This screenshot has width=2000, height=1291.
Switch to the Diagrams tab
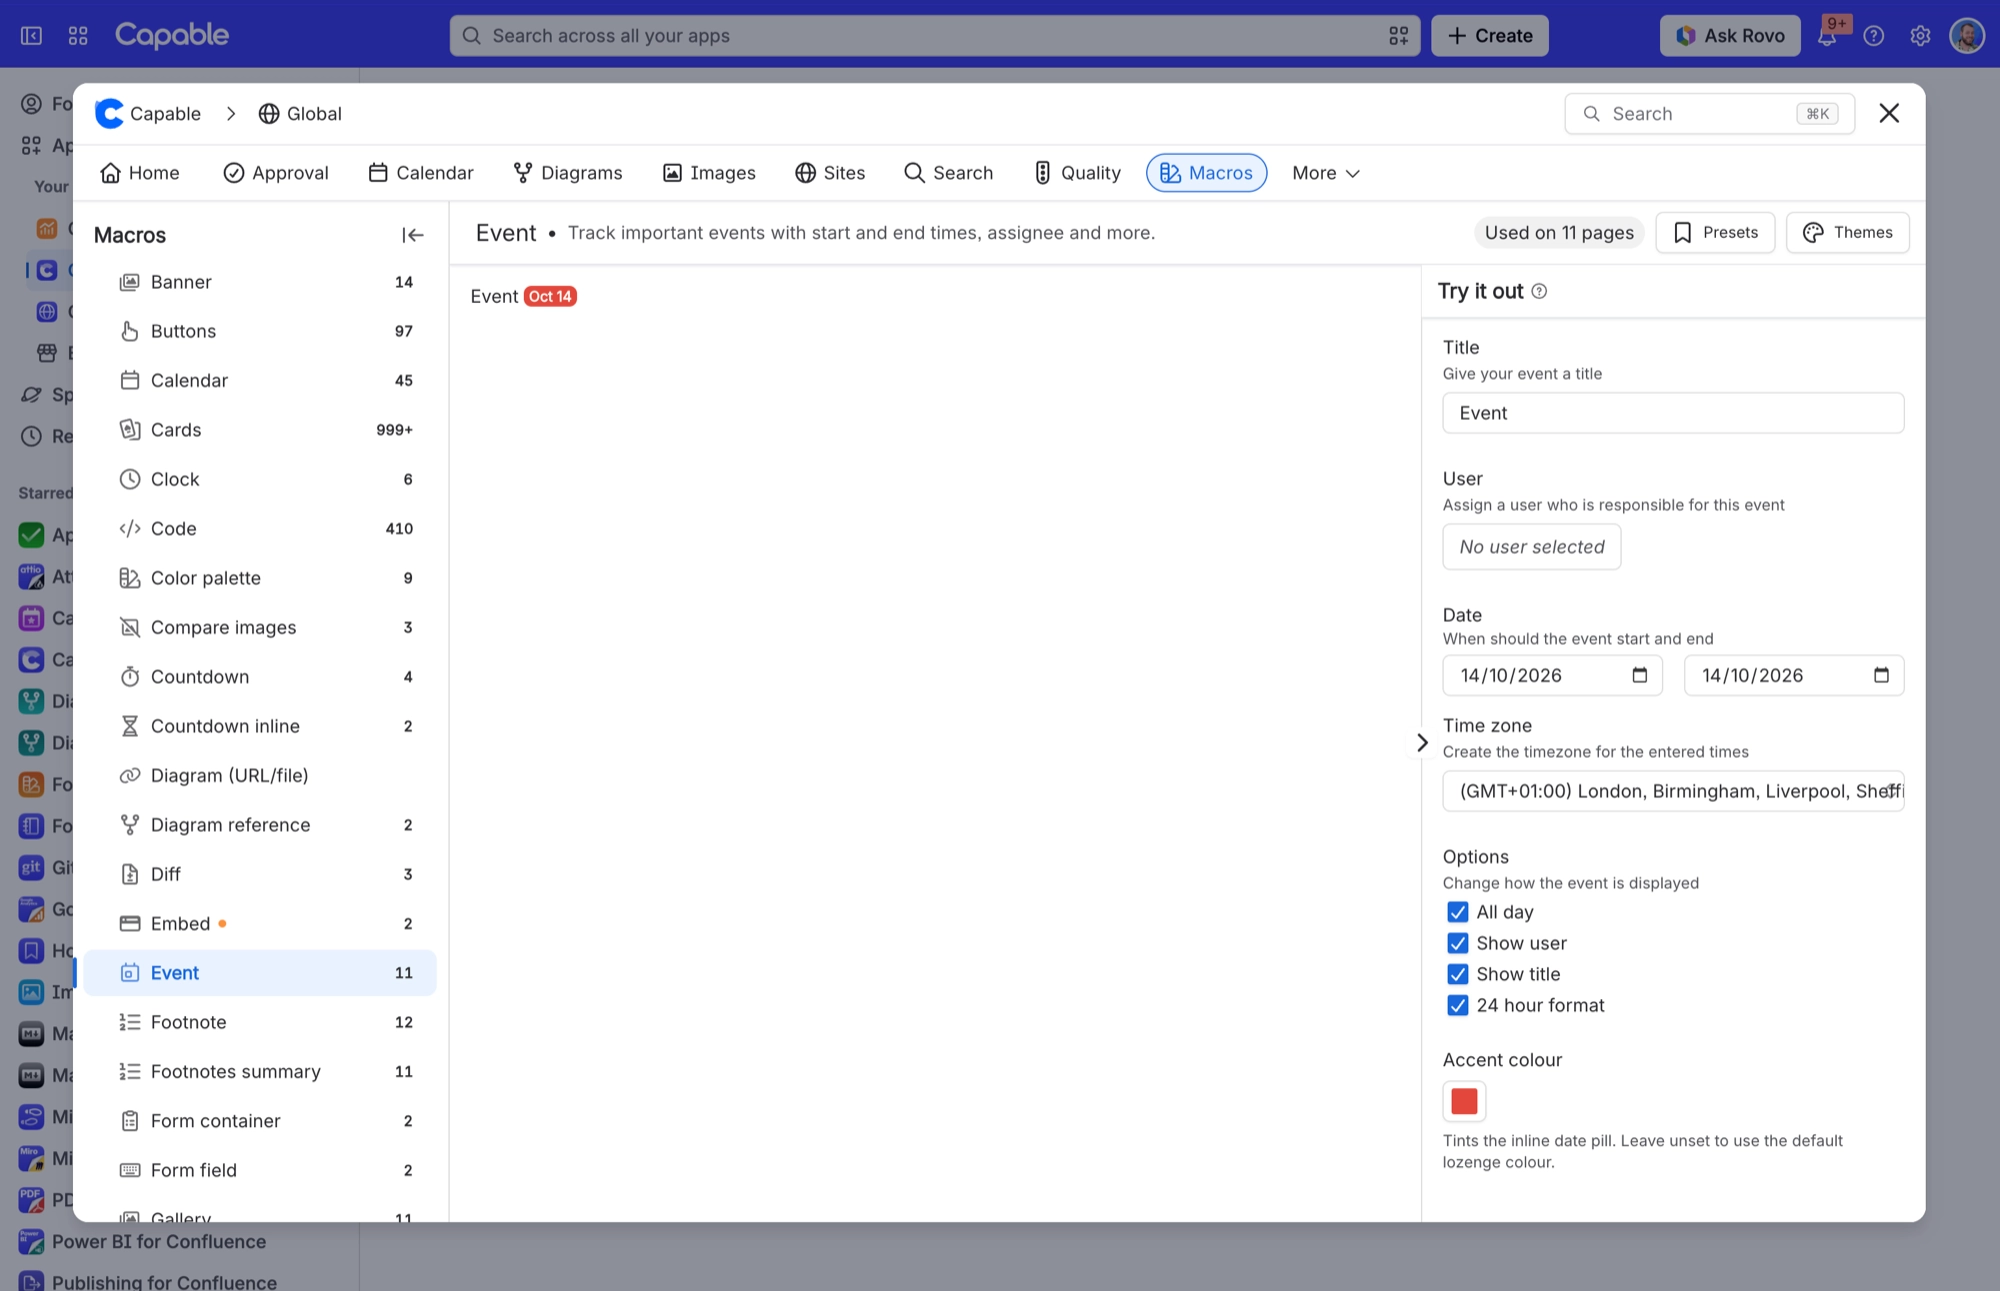click(x=568, y=173)
